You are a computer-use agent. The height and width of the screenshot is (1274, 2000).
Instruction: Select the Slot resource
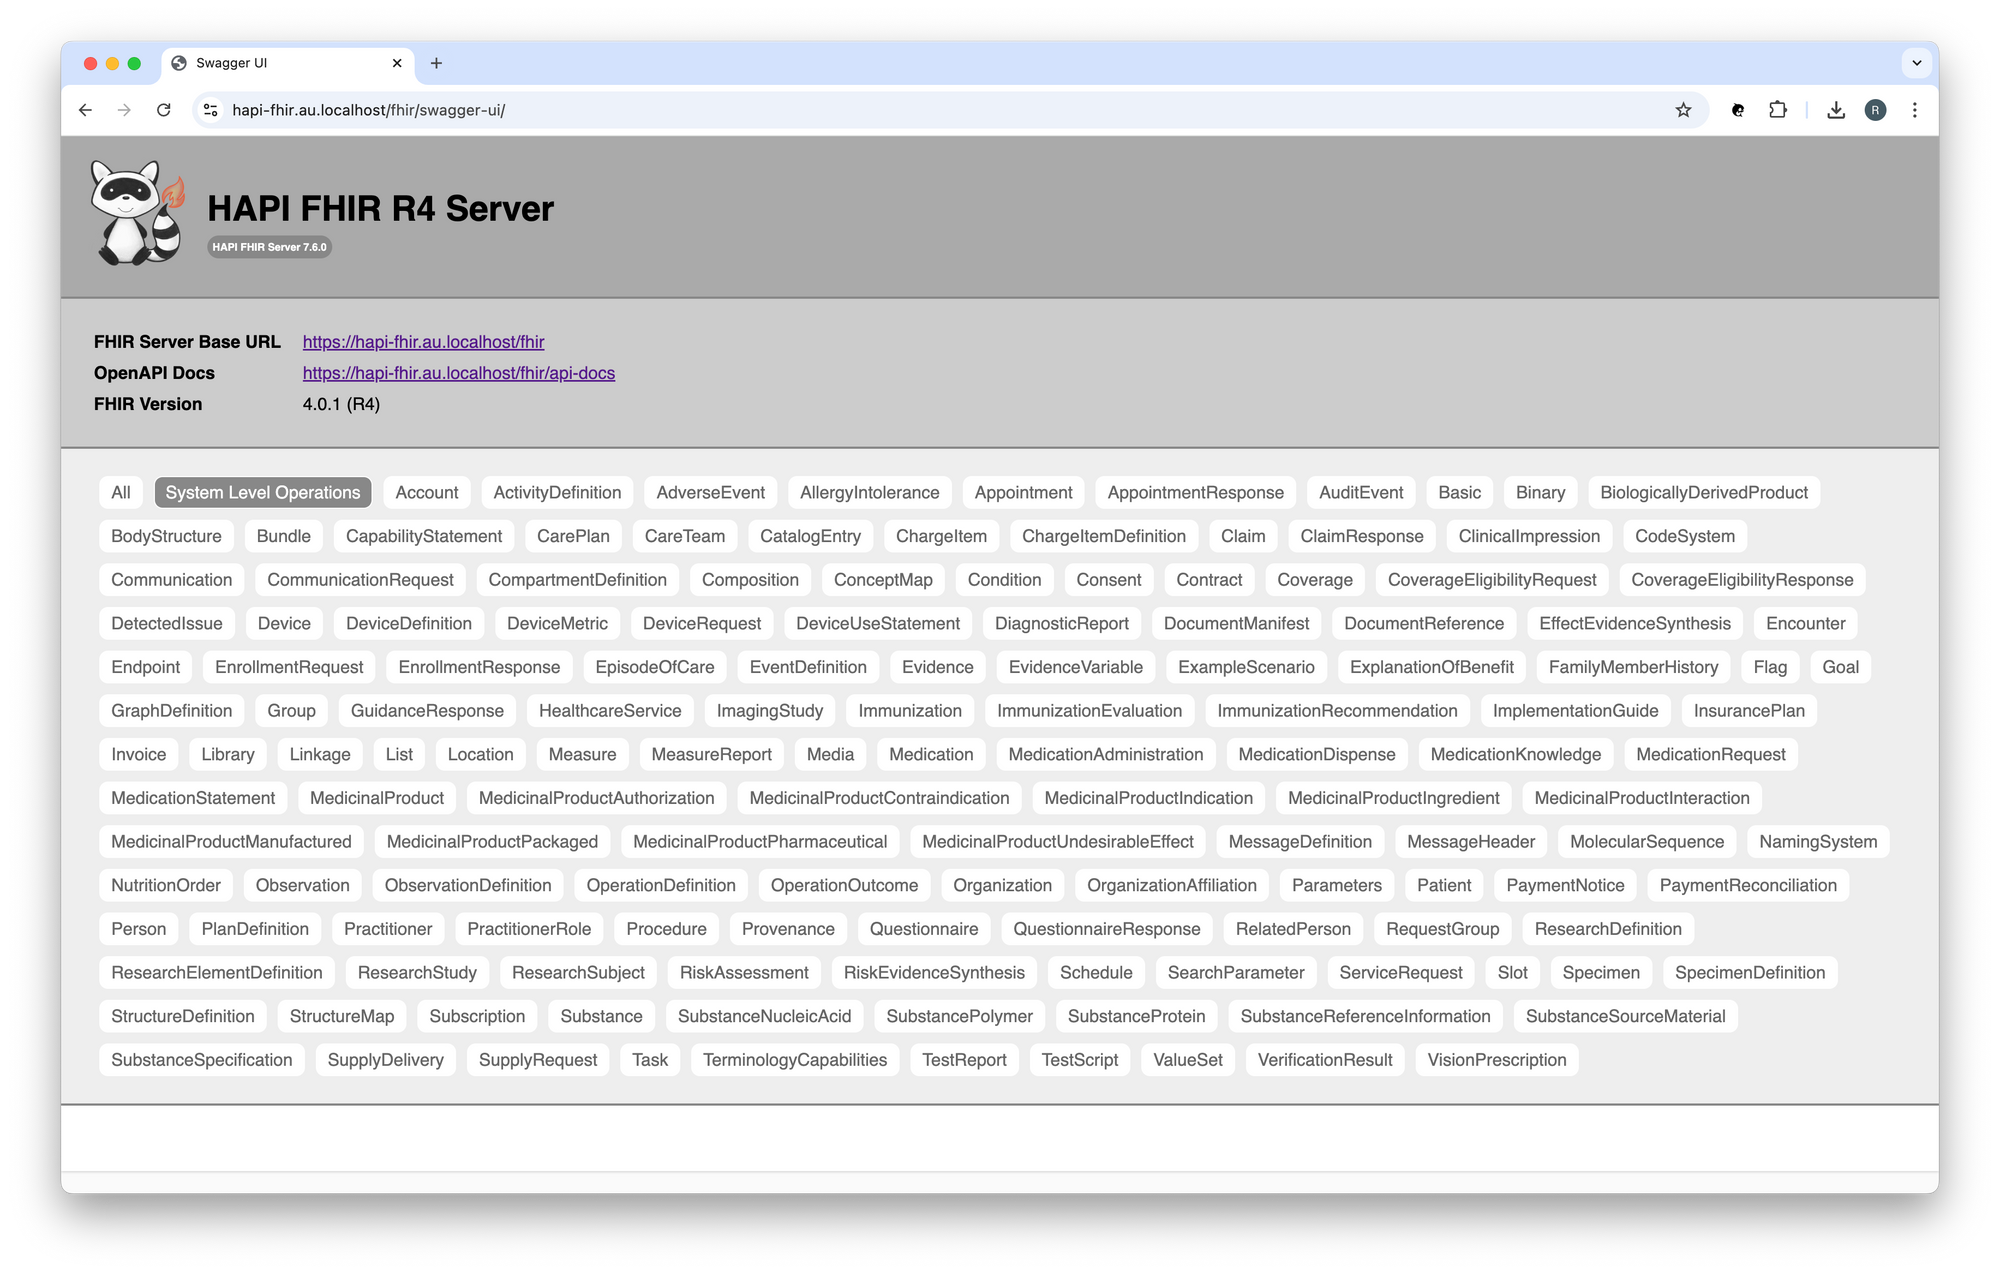[1513, 973]
